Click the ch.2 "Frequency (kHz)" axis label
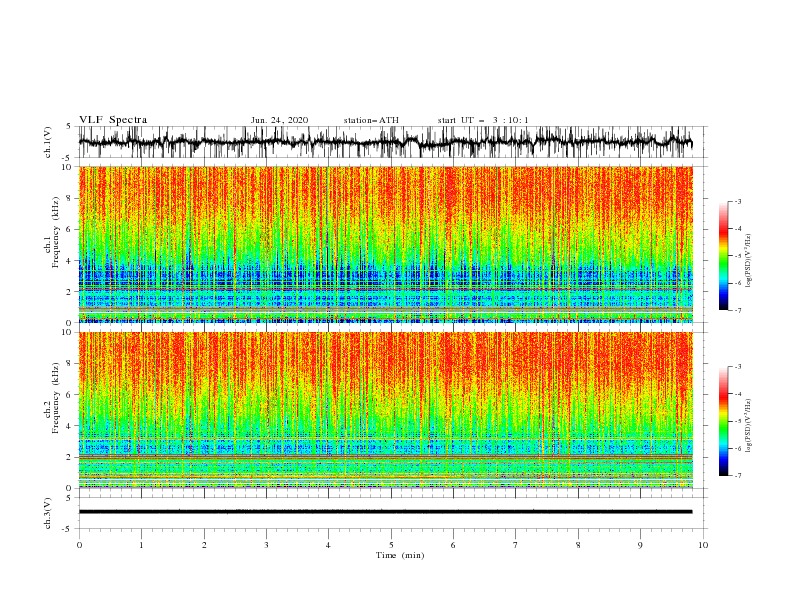 click(x=57, y=399)
